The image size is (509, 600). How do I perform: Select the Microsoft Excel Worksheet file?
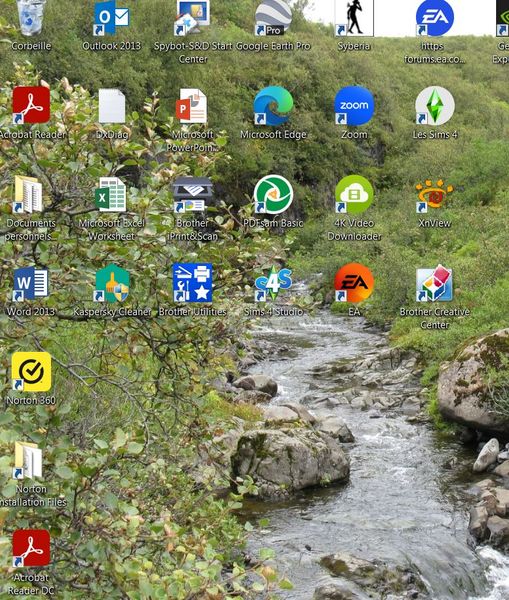coord(111,194)
